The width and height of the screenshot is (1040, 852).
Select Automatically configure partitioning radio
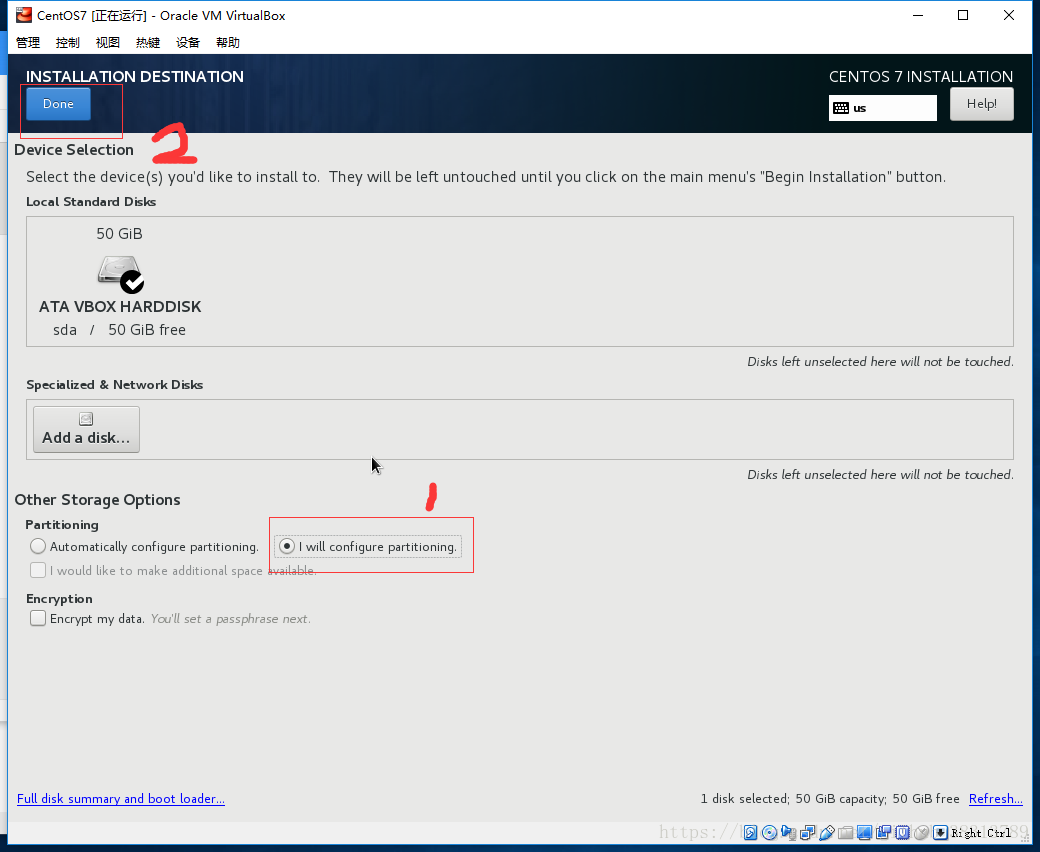(38, 546)
